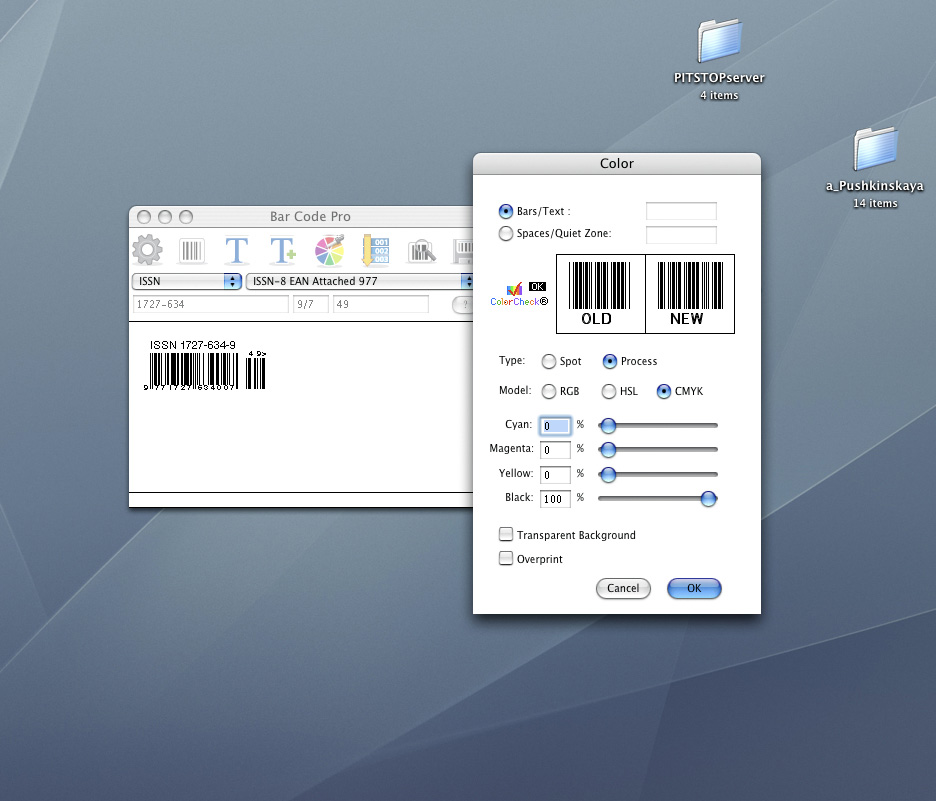Click the Magenta slider handle
The height and width of the screenshot is (801, 936).
pyautogui.click(x=608, y=449)
